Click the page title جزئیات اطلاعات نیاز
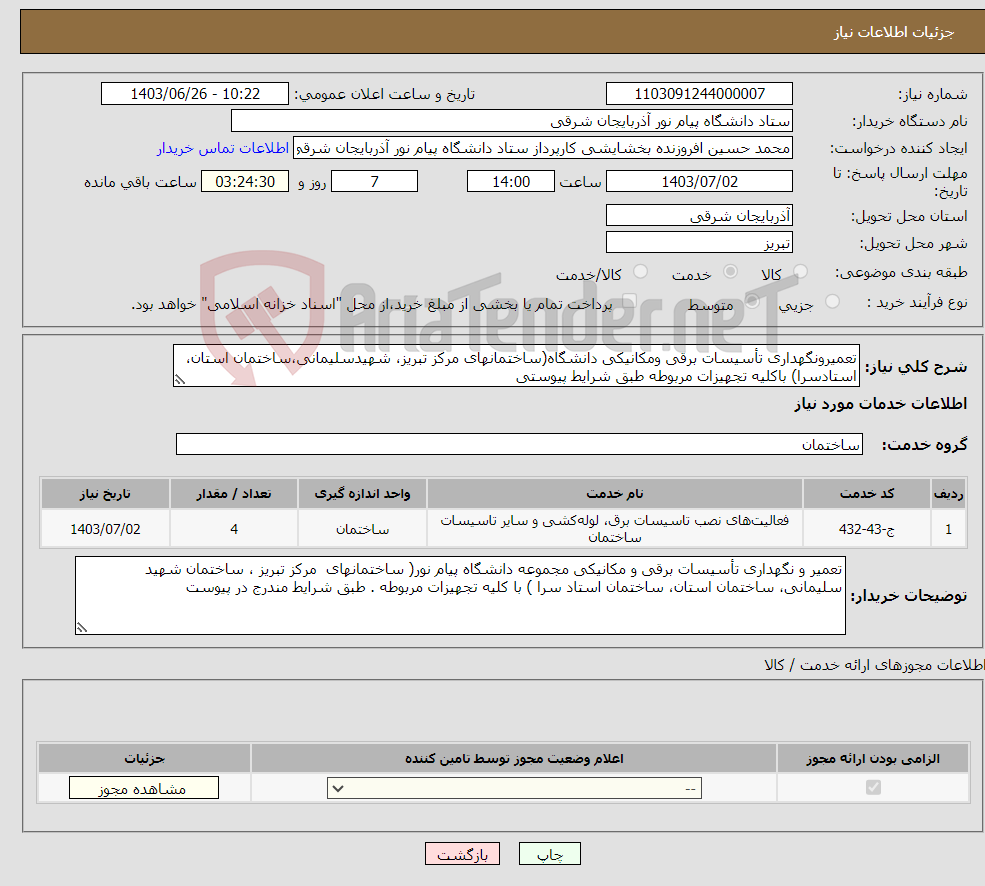985x886 pixels. tap(894, 32)
